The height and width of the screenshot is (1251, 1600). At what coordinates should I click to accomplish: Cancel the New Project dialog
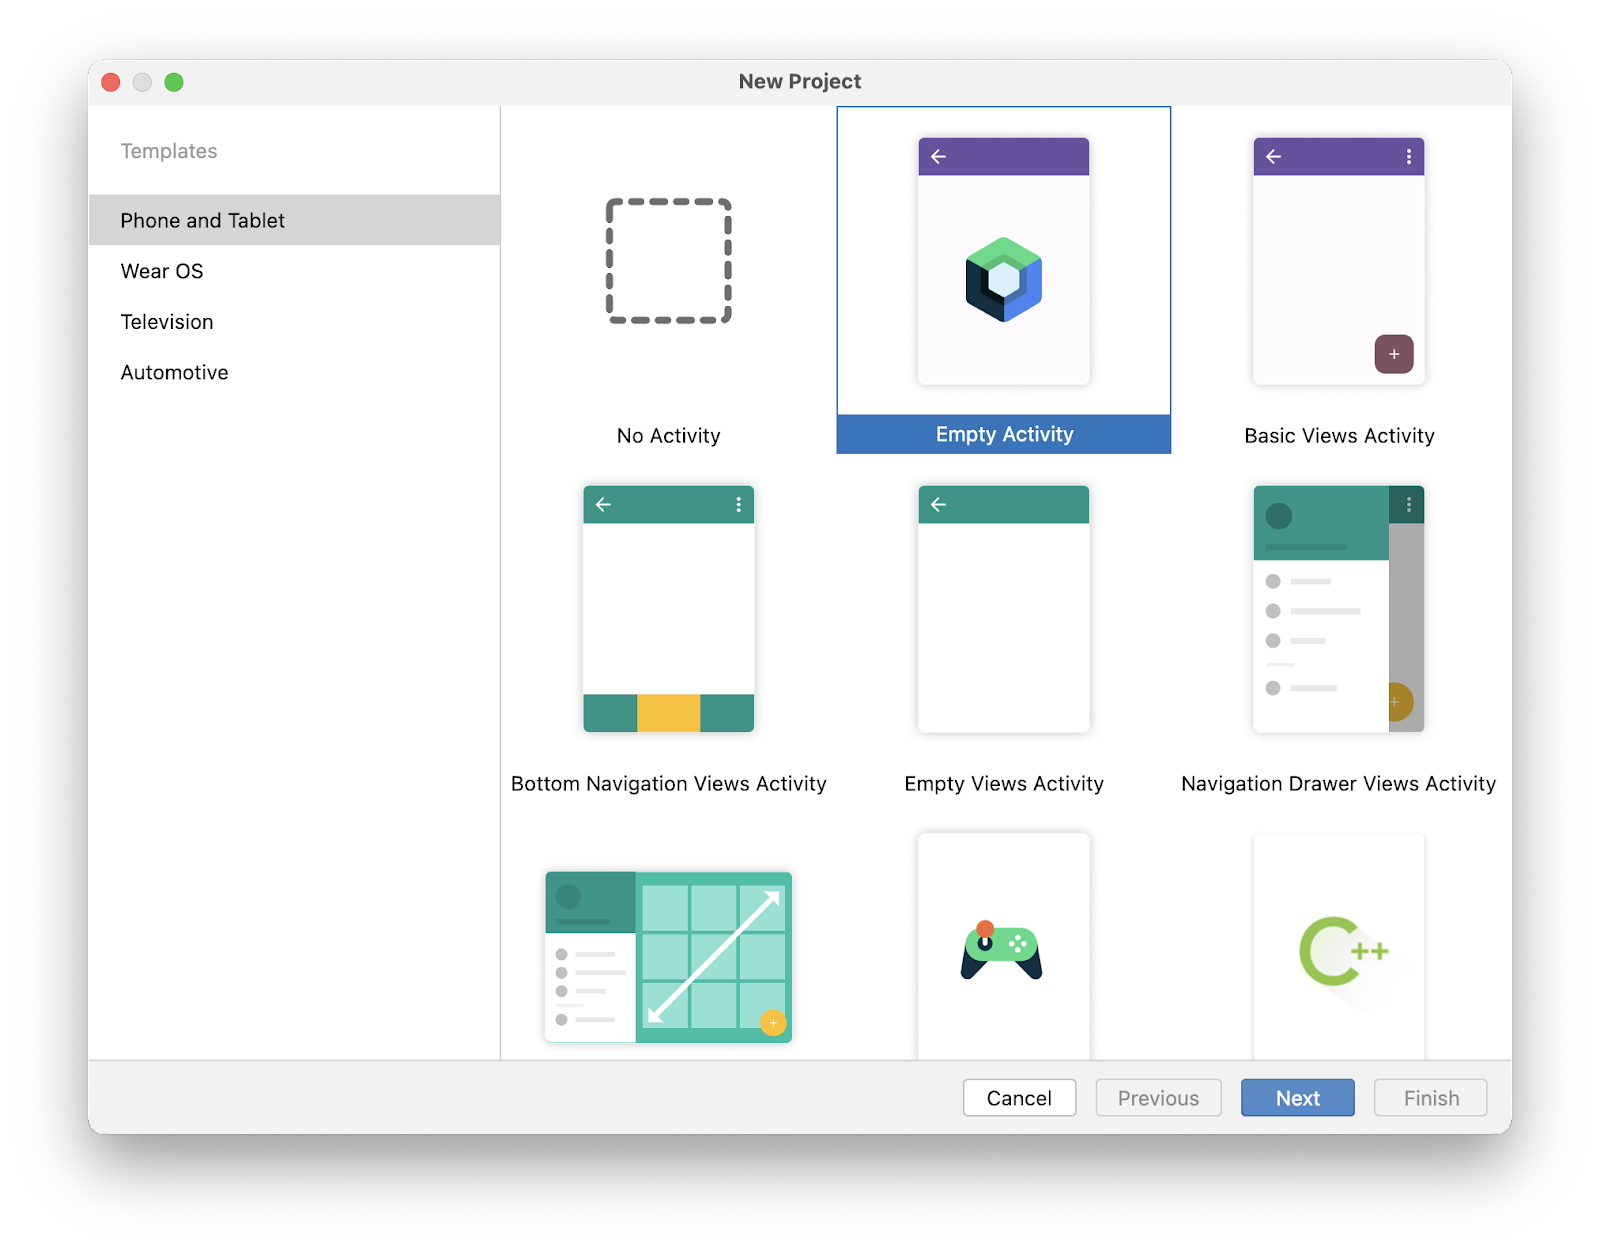tap(1019, 1097)
